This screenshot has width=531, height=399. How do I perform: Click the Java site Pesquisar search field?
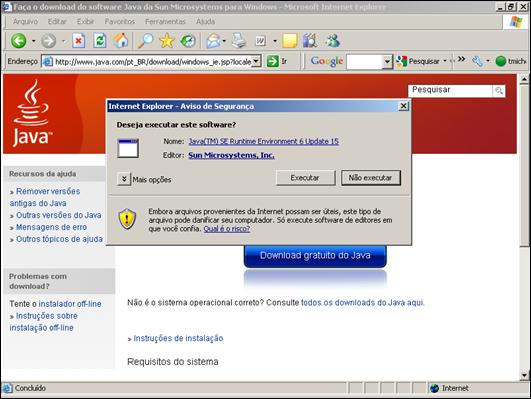click(450, 90)
